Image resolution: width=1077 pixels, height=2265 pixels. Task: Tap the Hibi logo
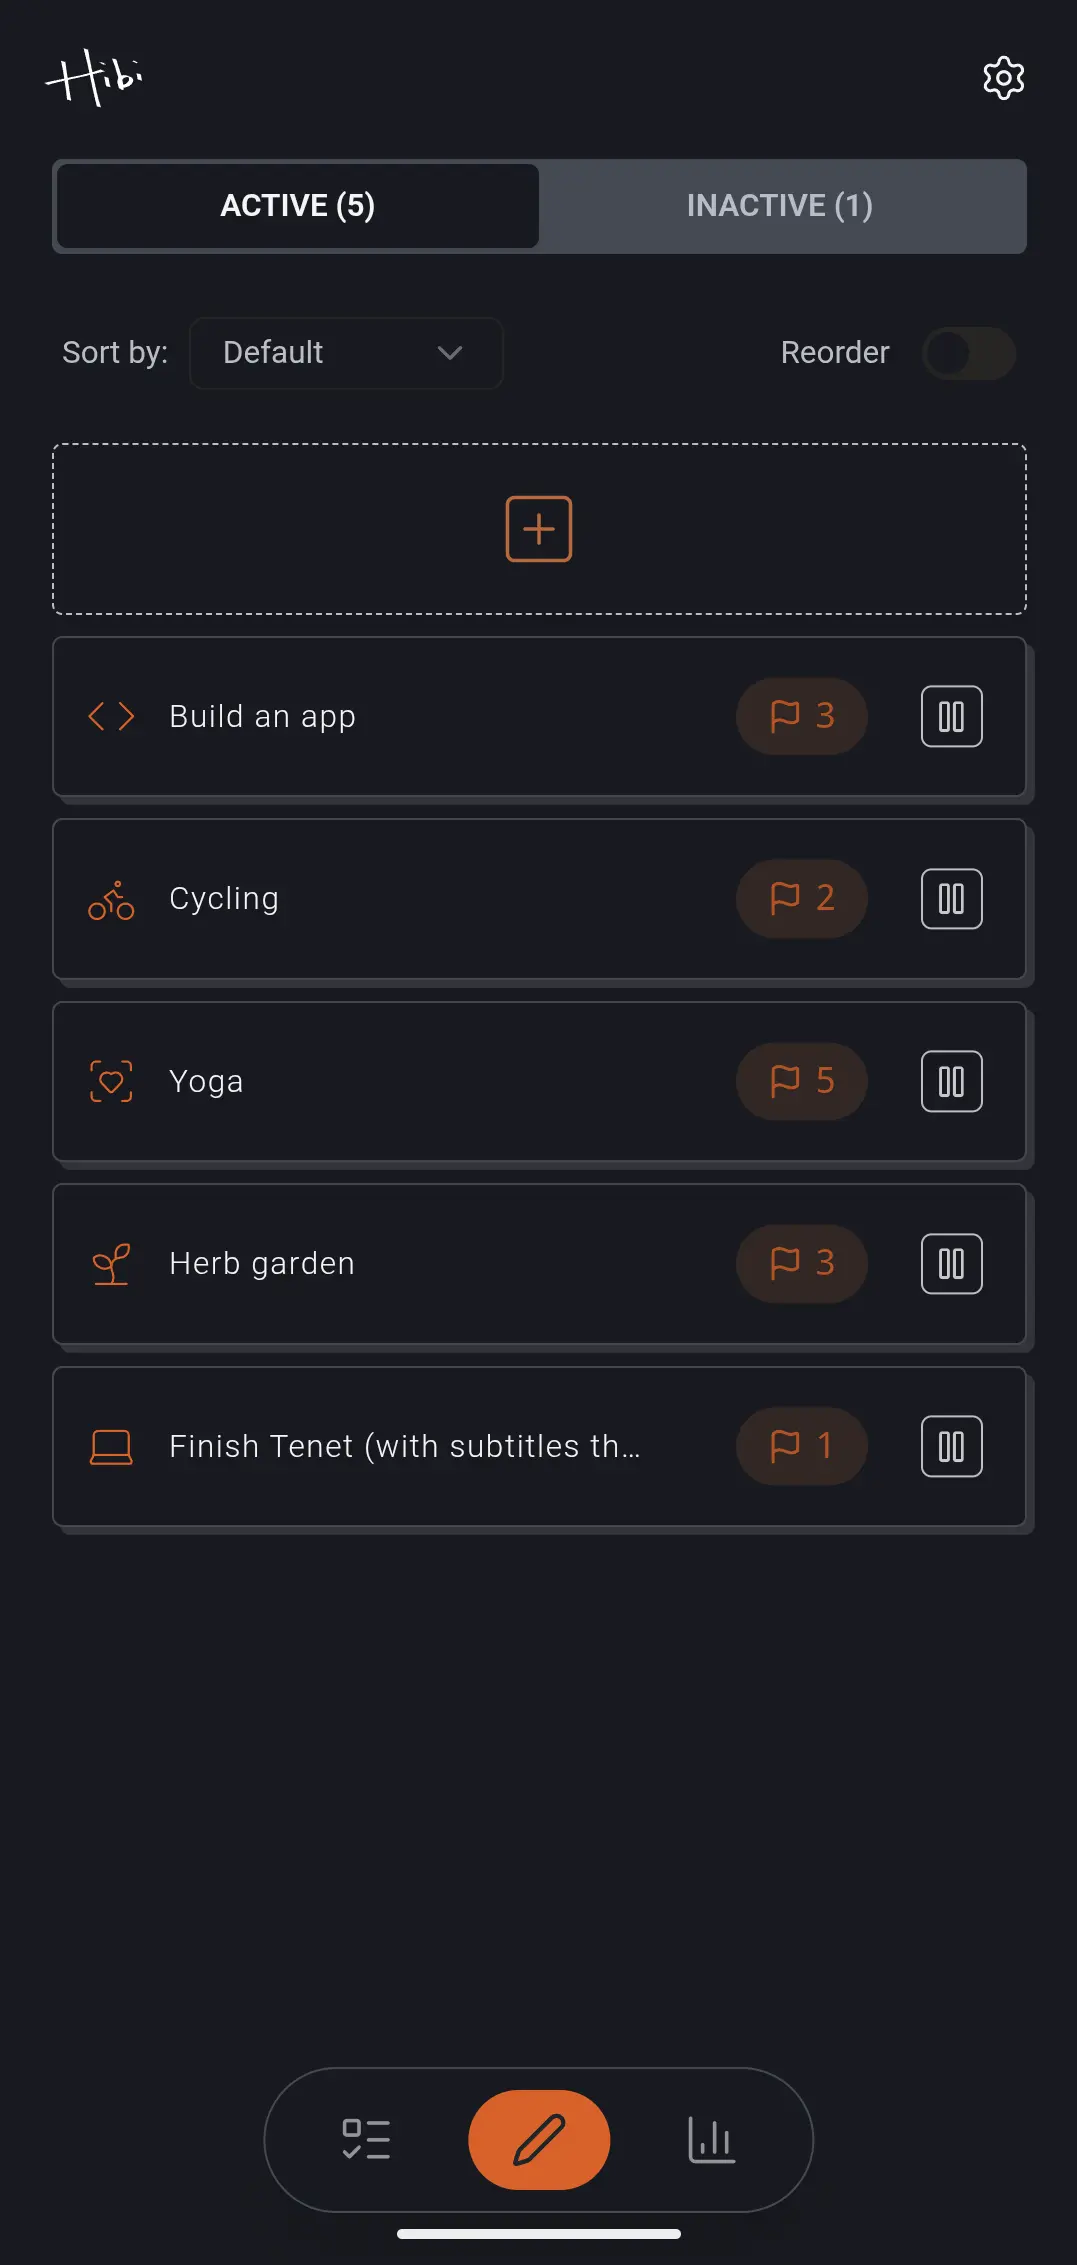[95, 77]
